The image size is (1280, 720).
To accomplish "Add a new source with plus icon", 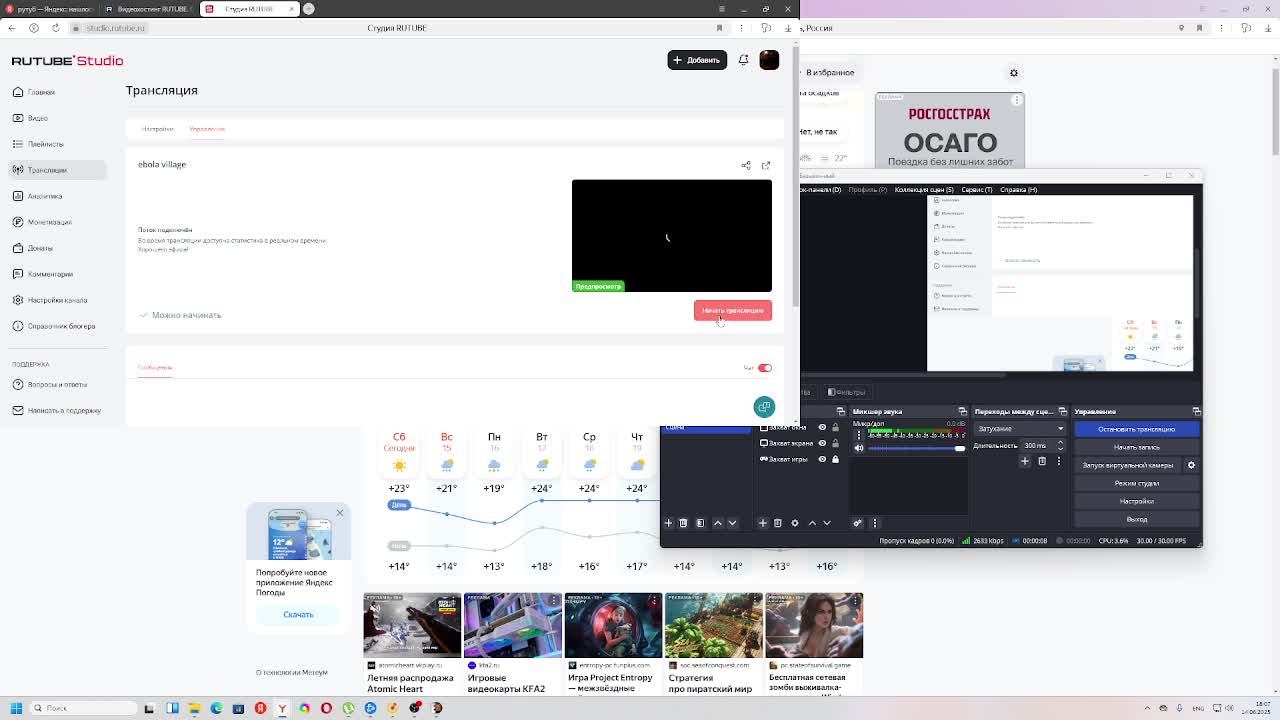I will (763, 523).
